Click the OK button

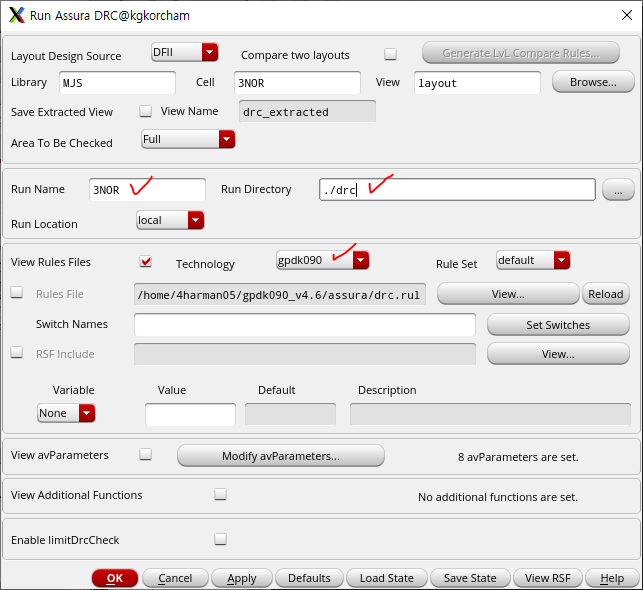115,578
